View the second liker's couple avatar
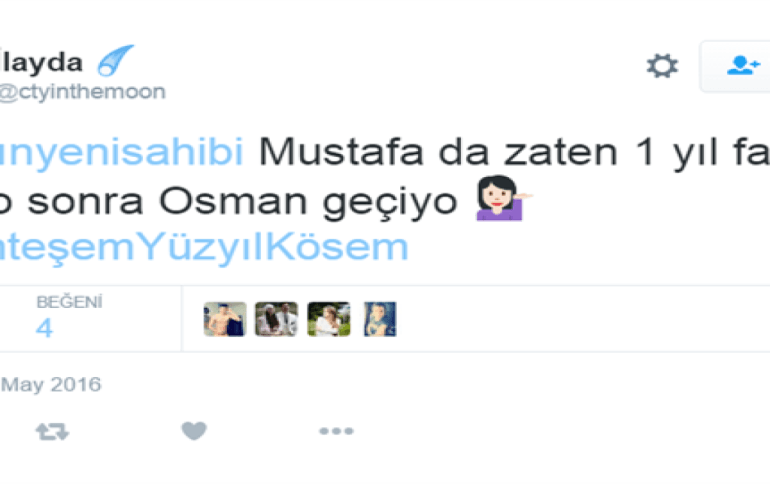770x485 pixels. tap(276, 319)
